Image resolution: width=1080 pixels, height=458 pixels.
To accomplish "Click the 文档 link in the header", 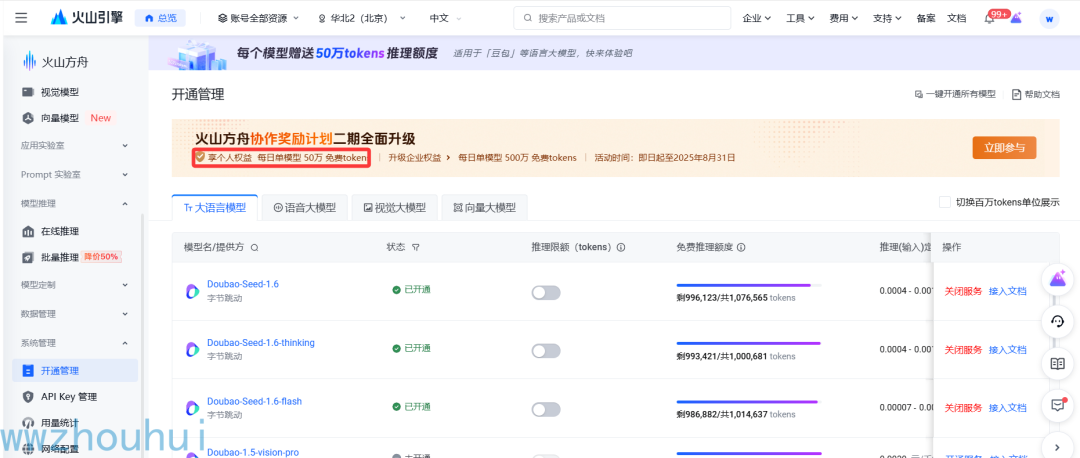I will [957, 18].
